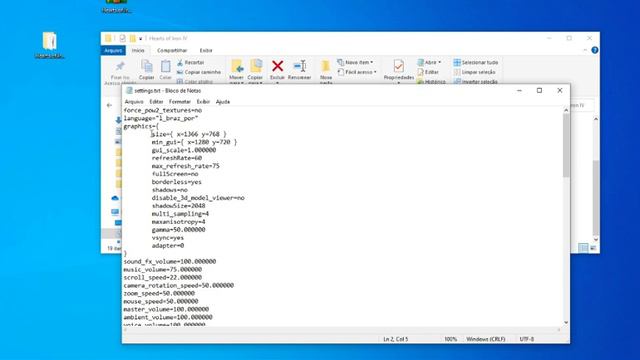Click Windows (CRLF) in Notepad status bar

(486, 339)
